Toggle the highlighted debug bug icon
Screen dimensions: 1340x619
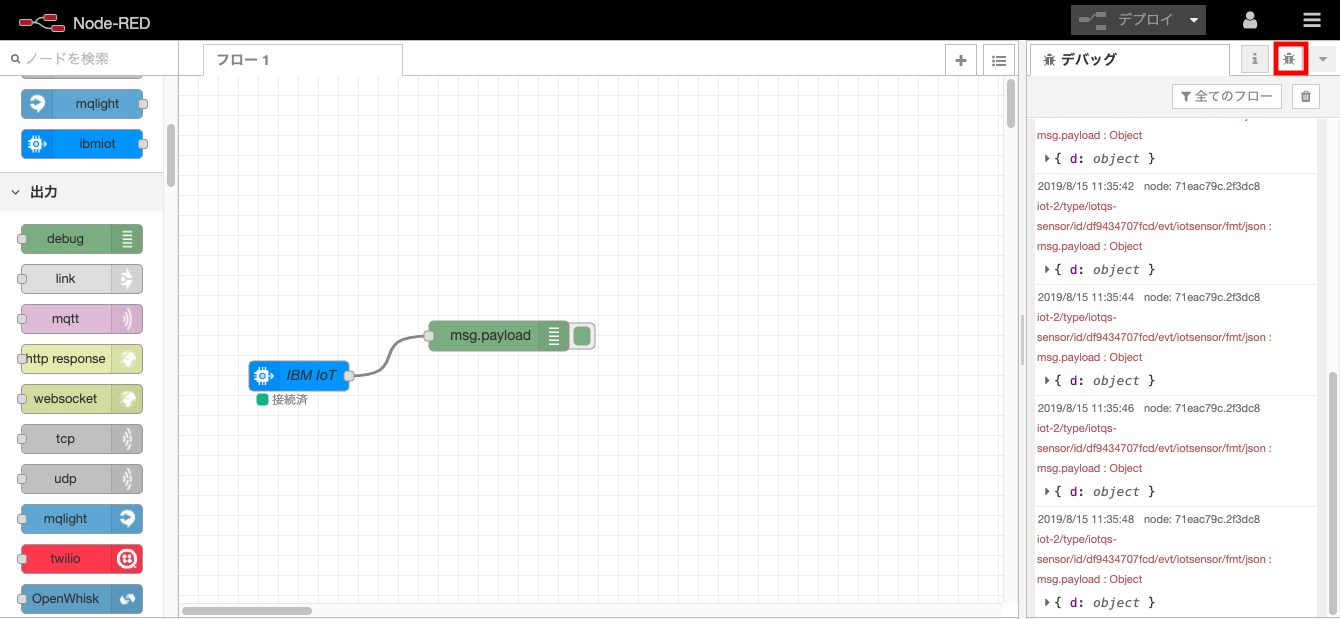[x=1290, y=59]
